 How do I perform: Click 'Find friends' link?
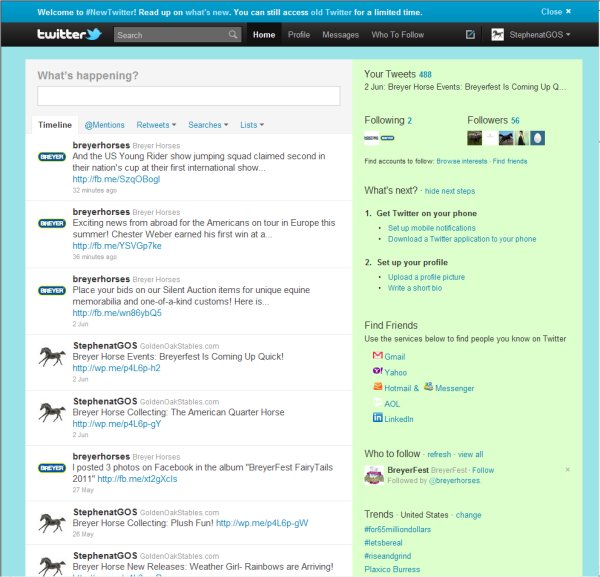point(510,161)
